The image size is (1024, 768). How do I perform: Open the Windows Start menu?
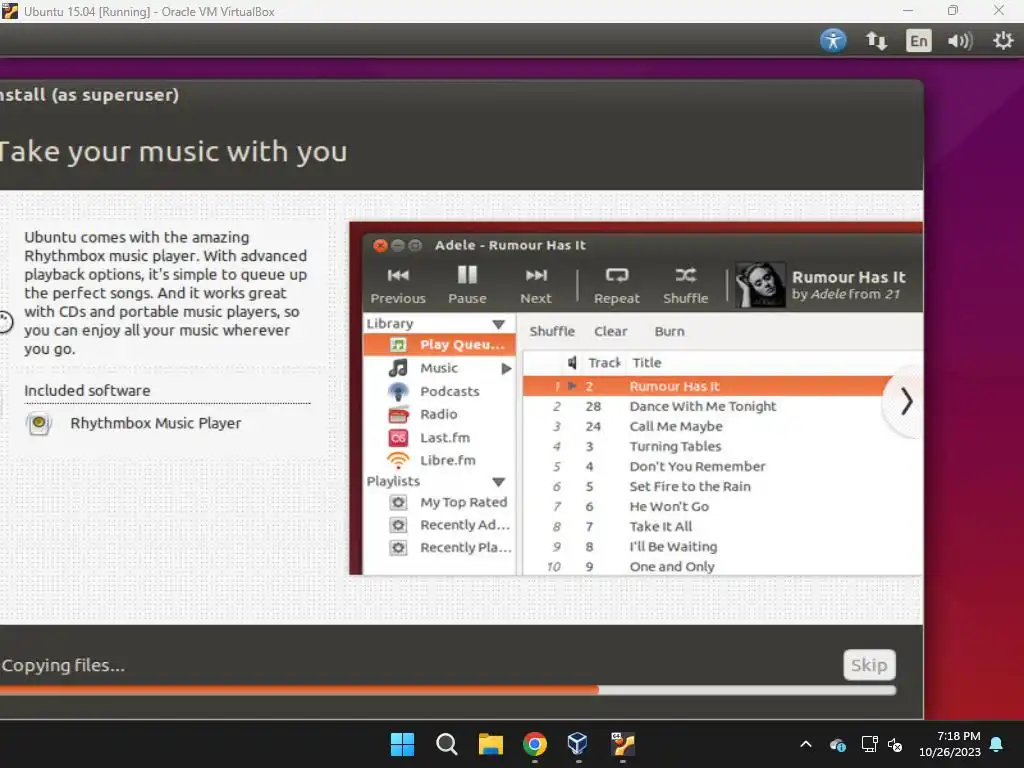[x=402, y=744]
